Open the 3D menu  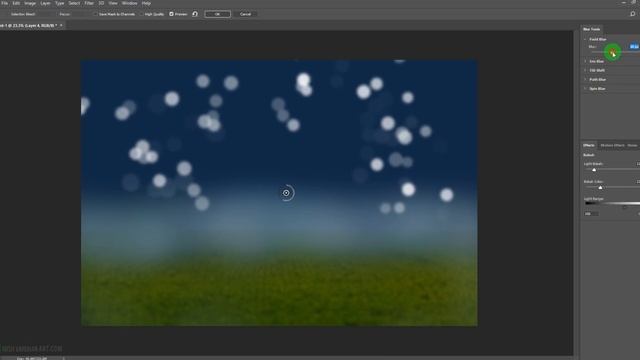pos(101,3)
